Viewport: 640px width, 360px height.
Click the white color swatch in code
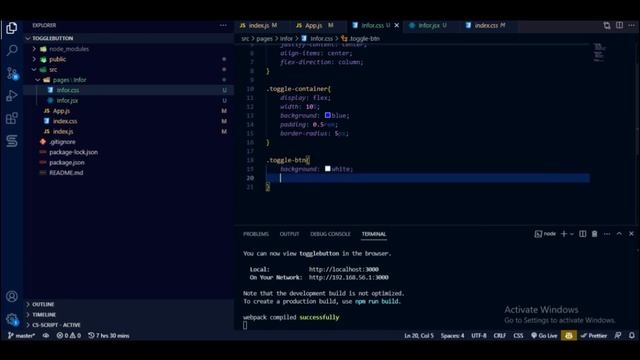click(x=327, y=168)
